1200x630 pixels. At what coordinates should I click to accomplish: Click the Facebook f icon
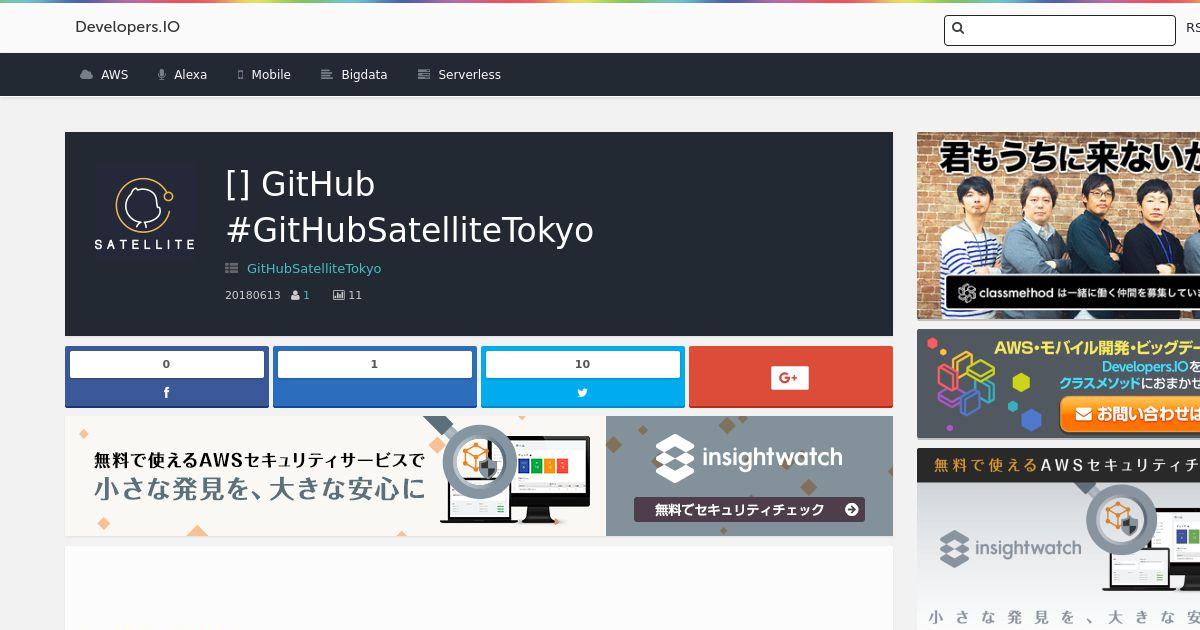point(166,393)
